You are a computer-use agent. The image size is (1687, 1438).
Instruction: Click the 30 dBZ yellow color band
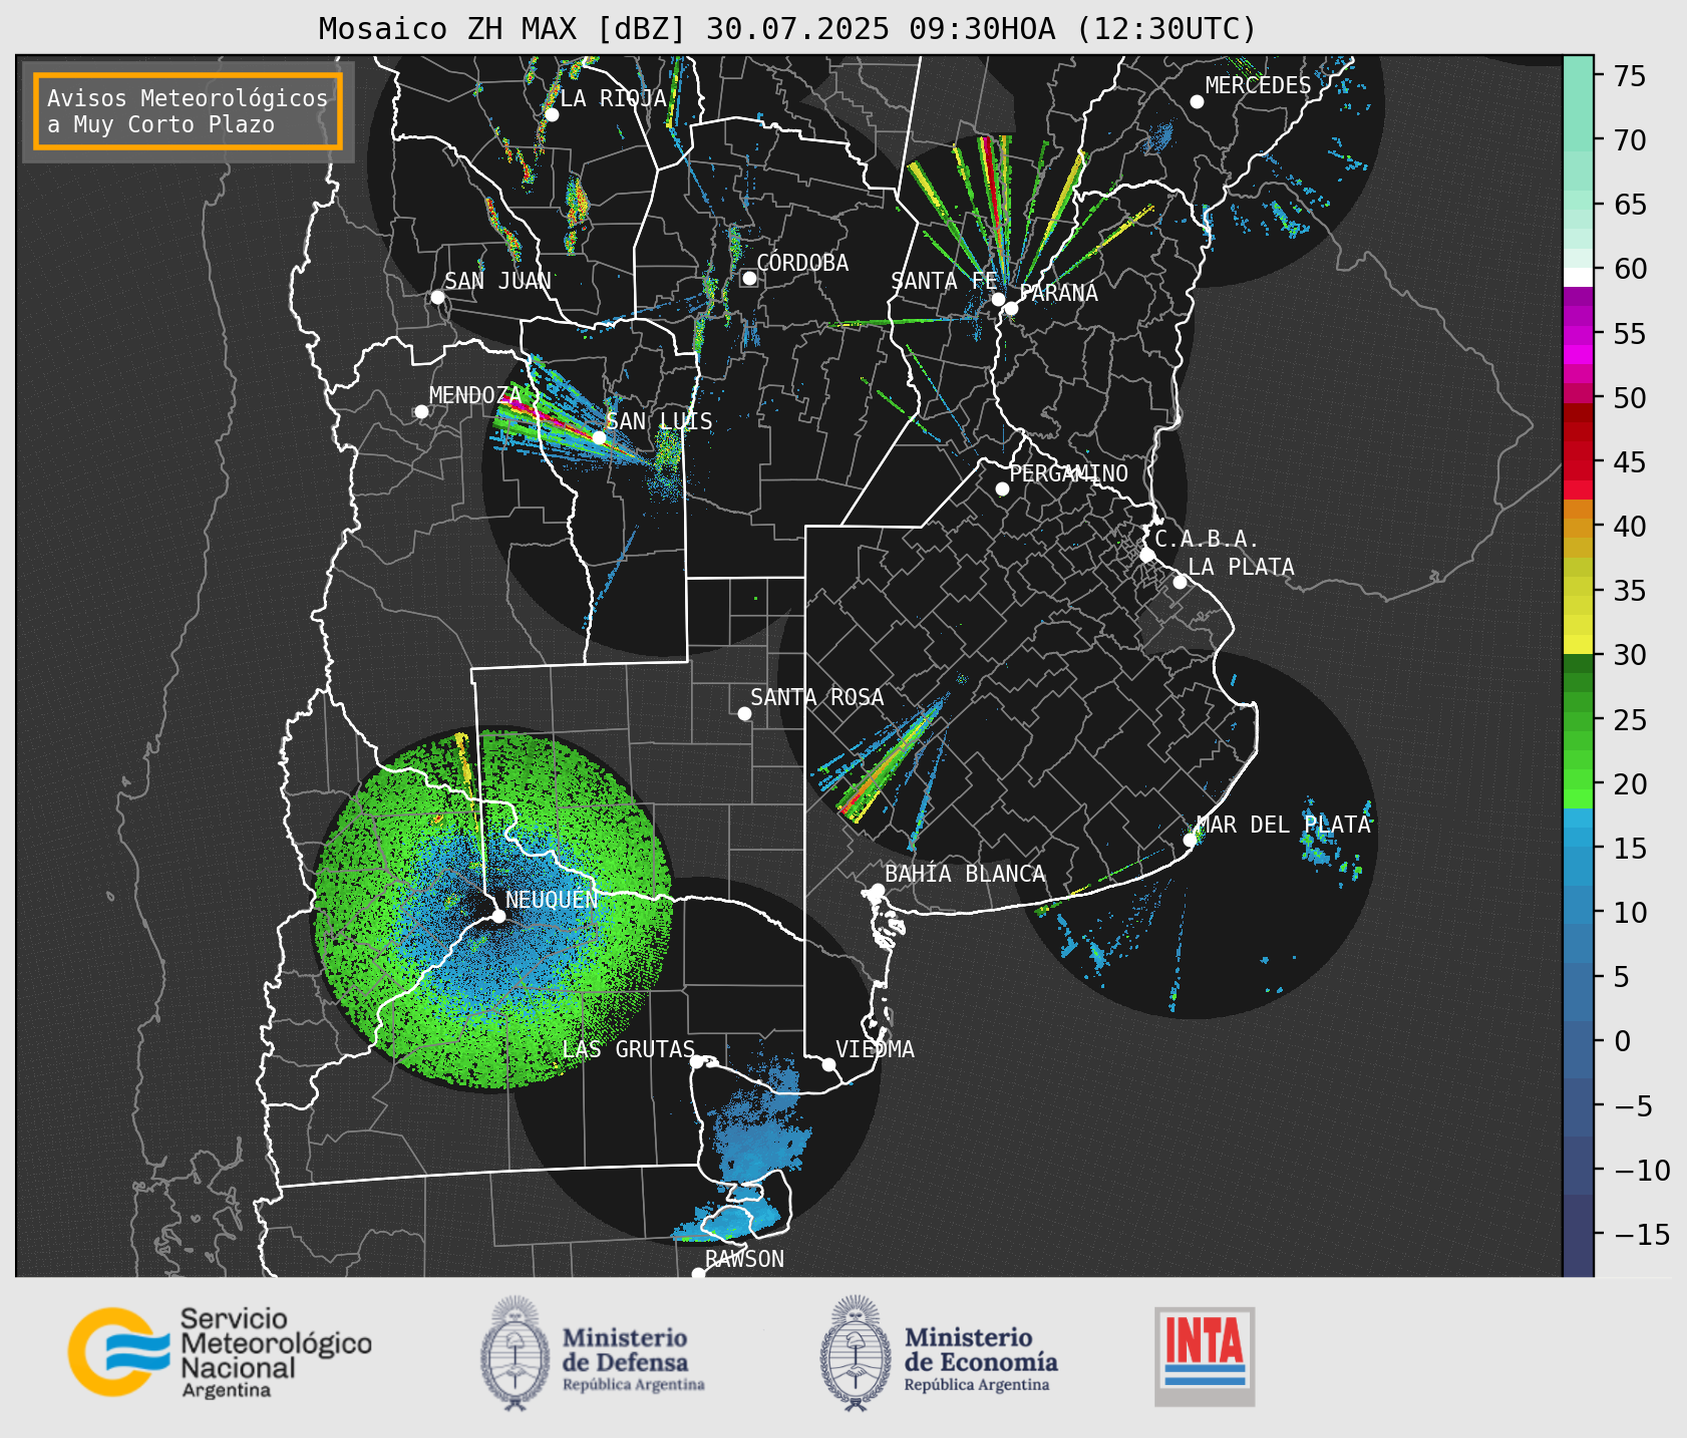pyautogui.click(x=1578, y=646)
